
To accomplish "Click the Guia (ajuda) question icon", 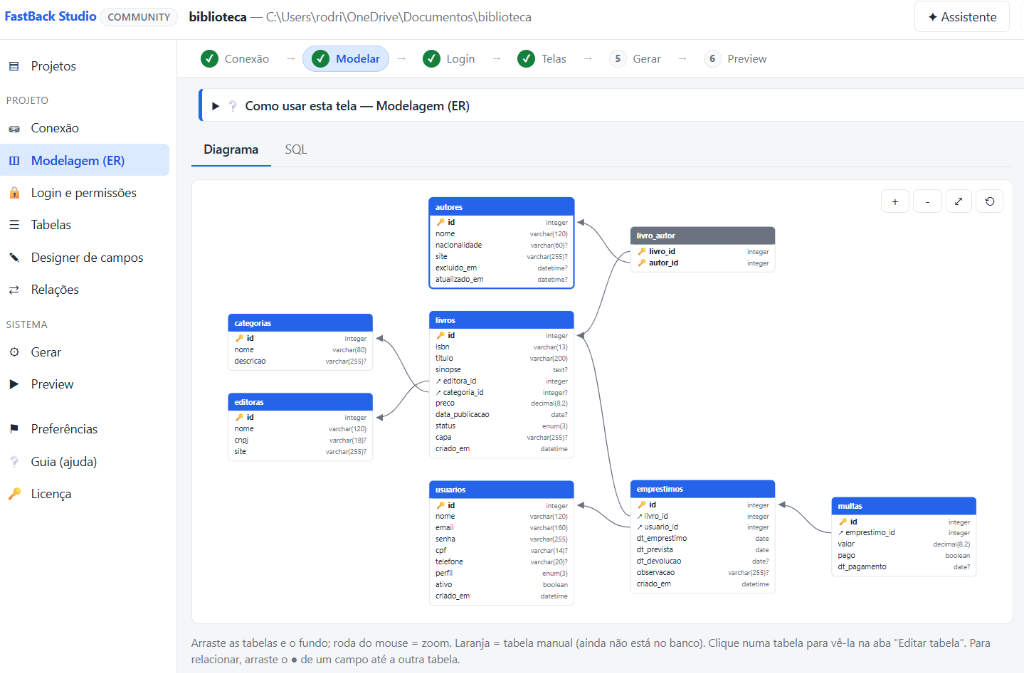I will pyautogui.click(x=14, y=462).
